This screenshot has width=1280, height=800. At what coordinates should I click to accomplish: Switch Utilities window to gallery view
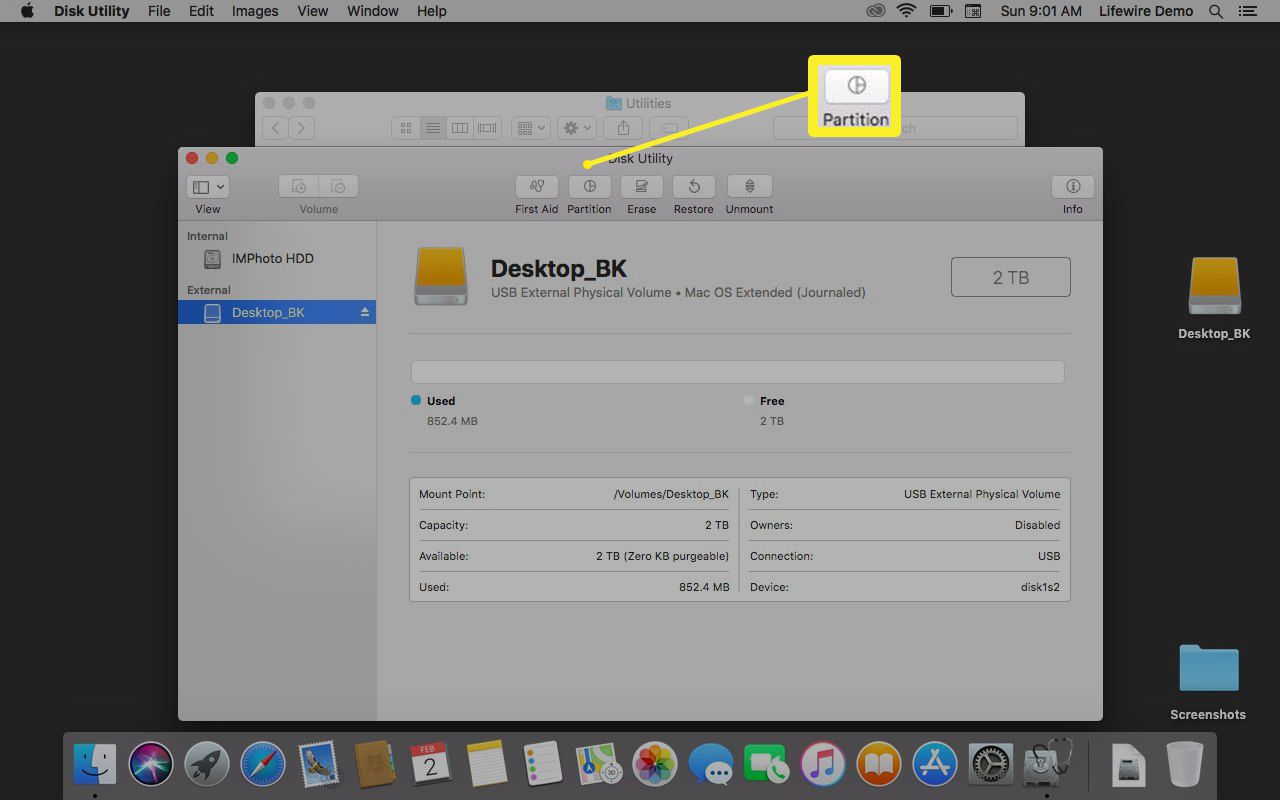487,128
